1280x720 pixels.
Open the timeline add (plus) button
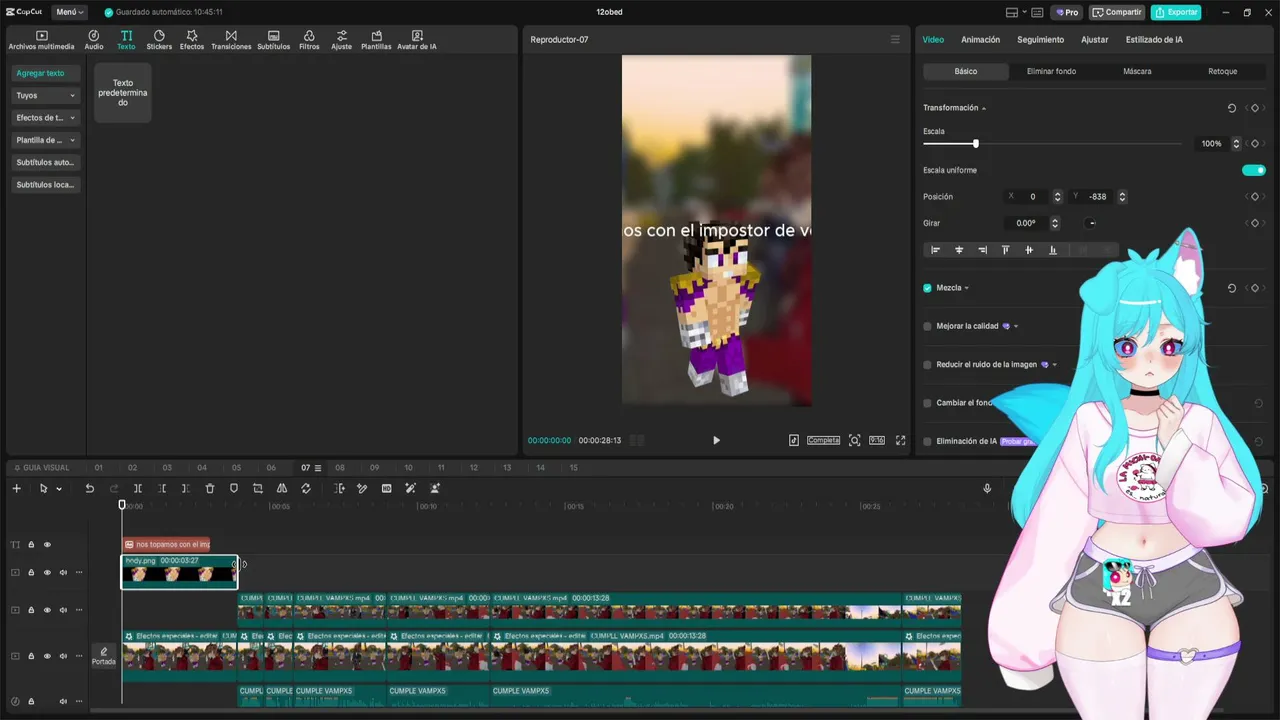[x=16, y=488]
